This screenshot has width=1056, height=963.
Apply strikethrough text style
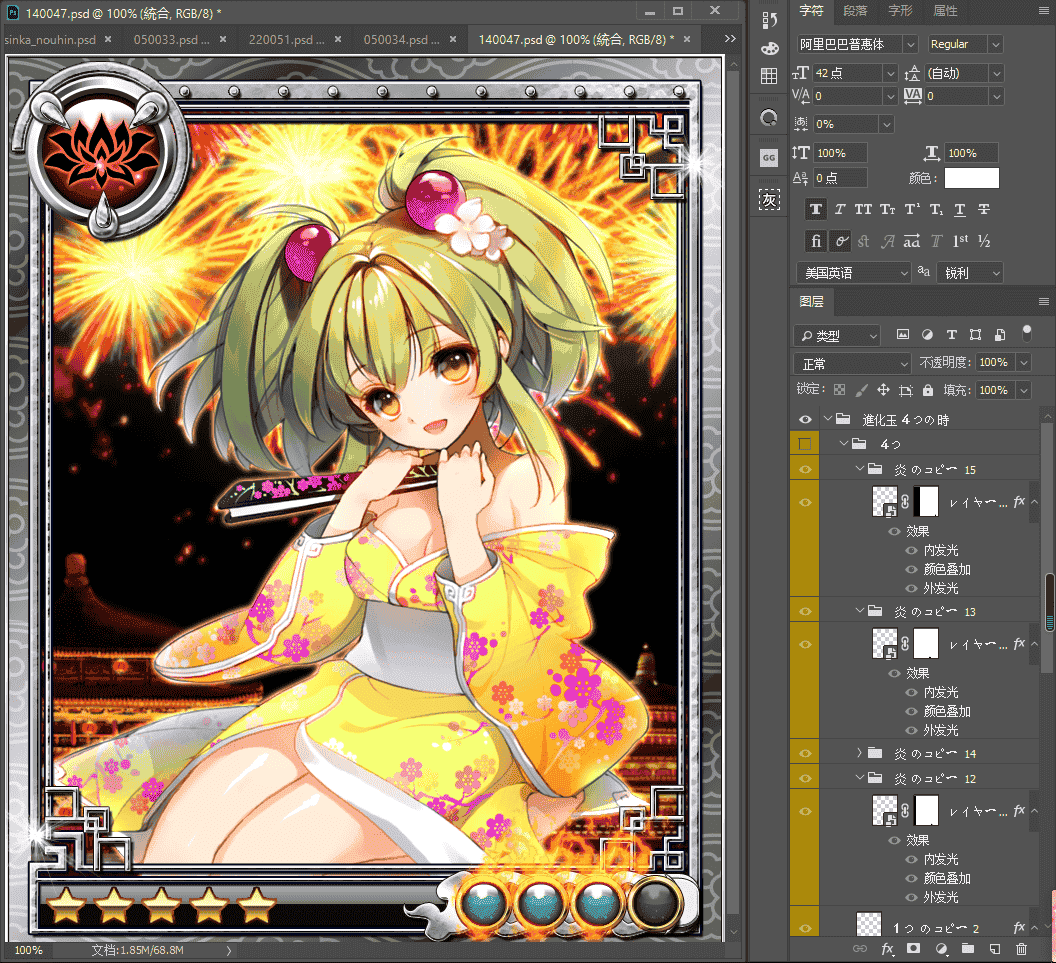984,209
